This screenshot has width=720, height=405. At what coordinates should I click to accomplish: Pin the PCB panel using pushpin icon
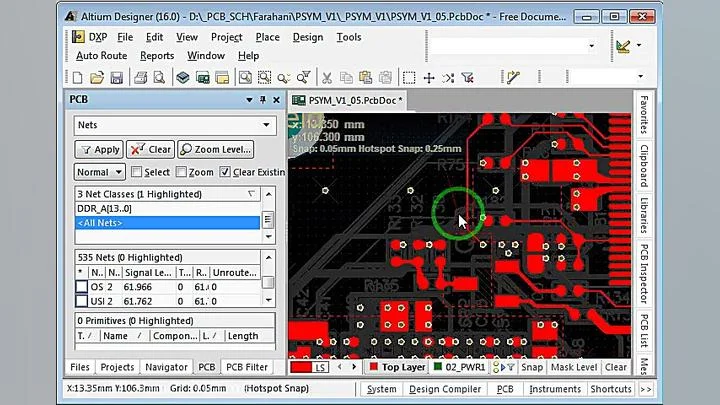[x=263, y=100]
